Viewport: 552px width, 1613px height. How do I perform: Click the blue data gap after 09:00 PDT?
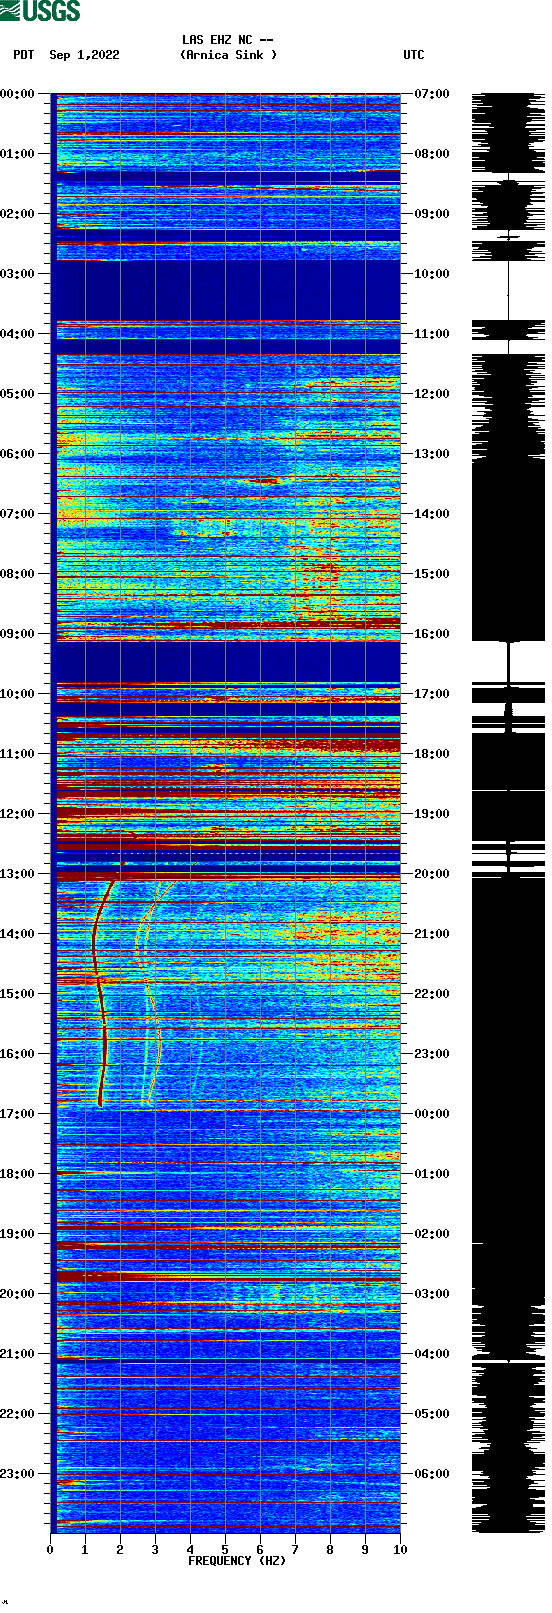click(x=226, y=662)
